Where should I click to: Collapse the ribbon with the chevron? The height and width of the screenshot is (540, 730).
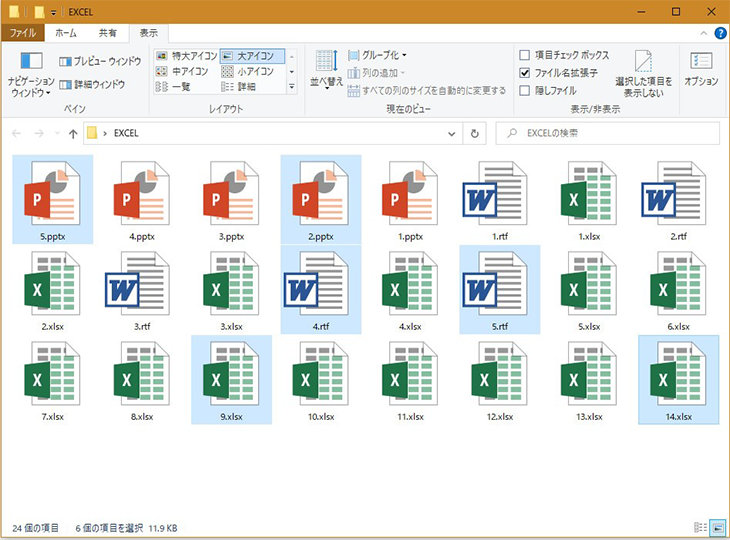(703, 33)
